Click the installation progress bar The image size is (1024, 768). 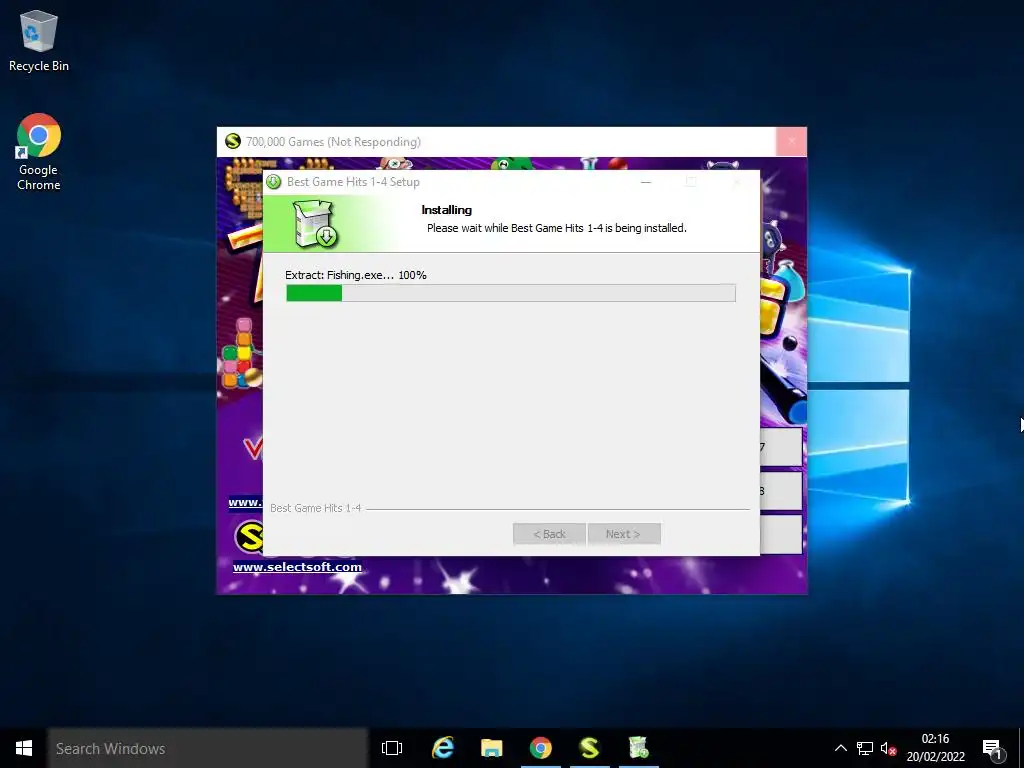pos(511,293)
